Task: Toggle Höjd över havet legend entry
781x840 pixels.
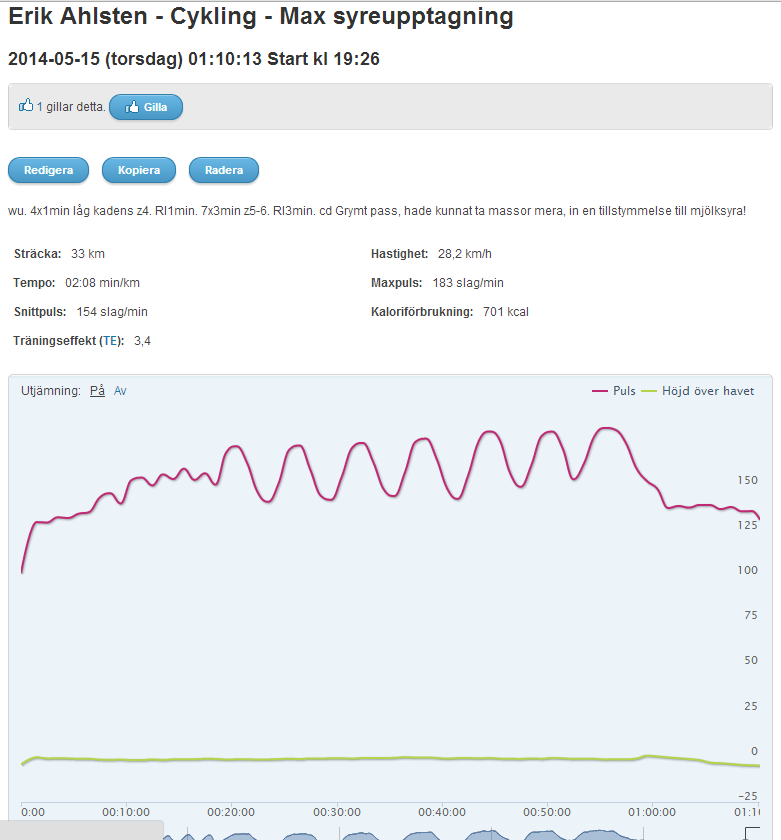Action: coord(708,391)
